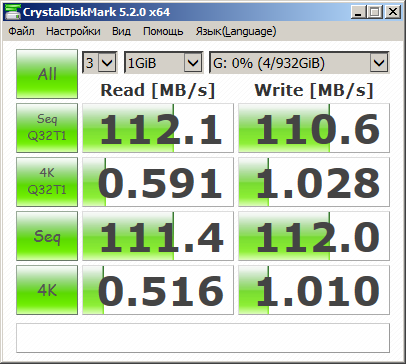Run the Seq test button
406x364 pixels.
(x=47, y=236)
